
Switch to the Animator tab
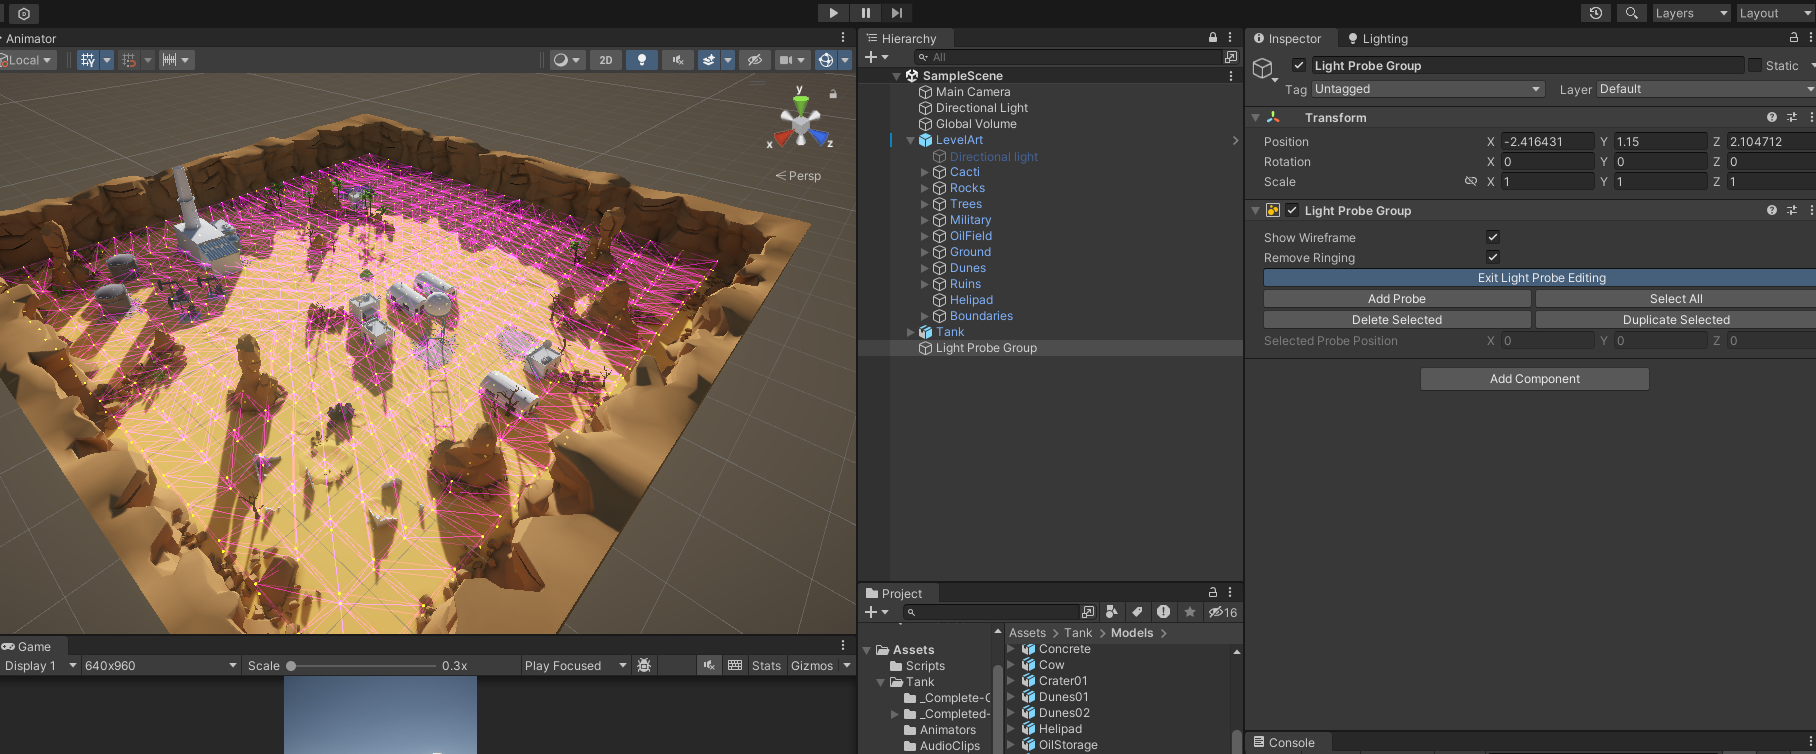coord(29,39)
